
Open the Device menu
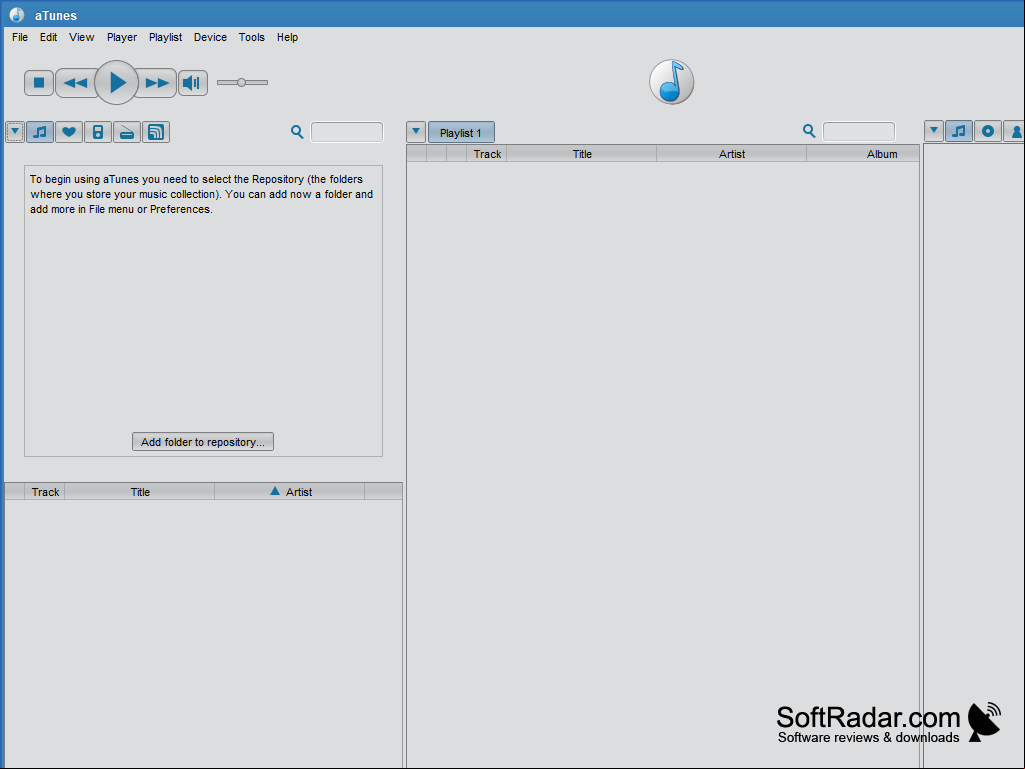210,37
